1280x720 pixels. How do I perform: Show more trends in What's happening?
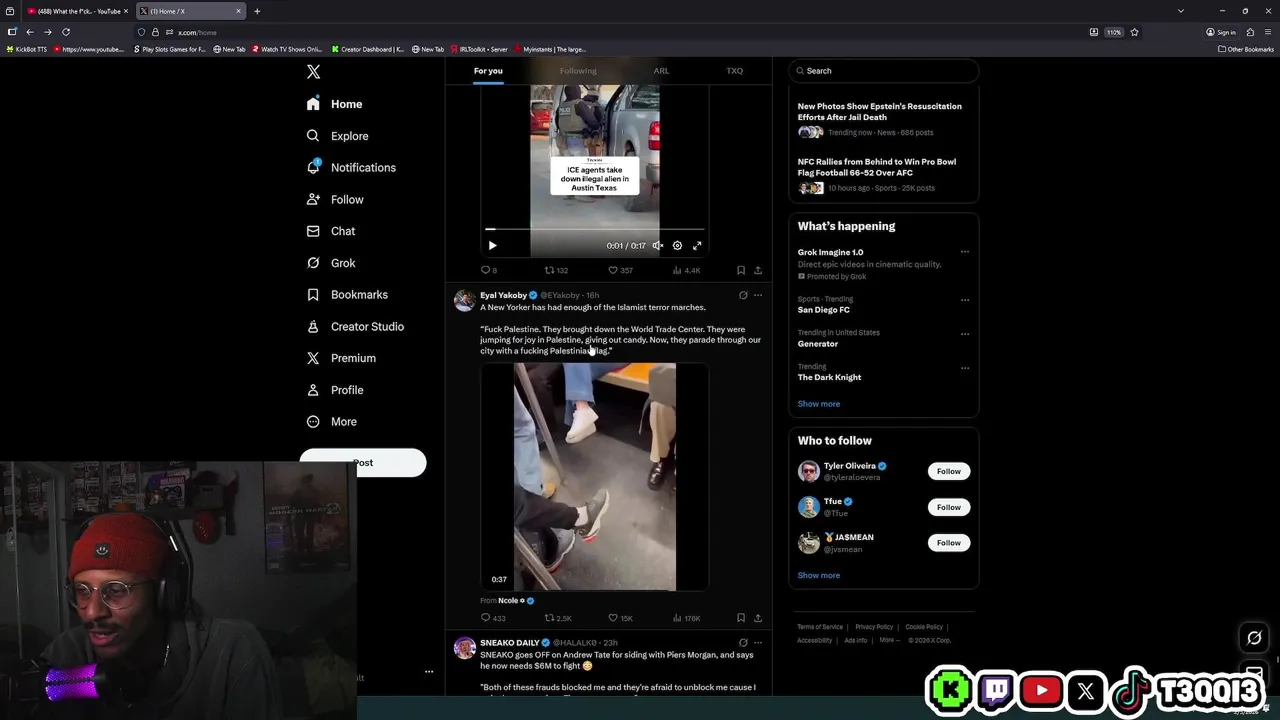819,404
